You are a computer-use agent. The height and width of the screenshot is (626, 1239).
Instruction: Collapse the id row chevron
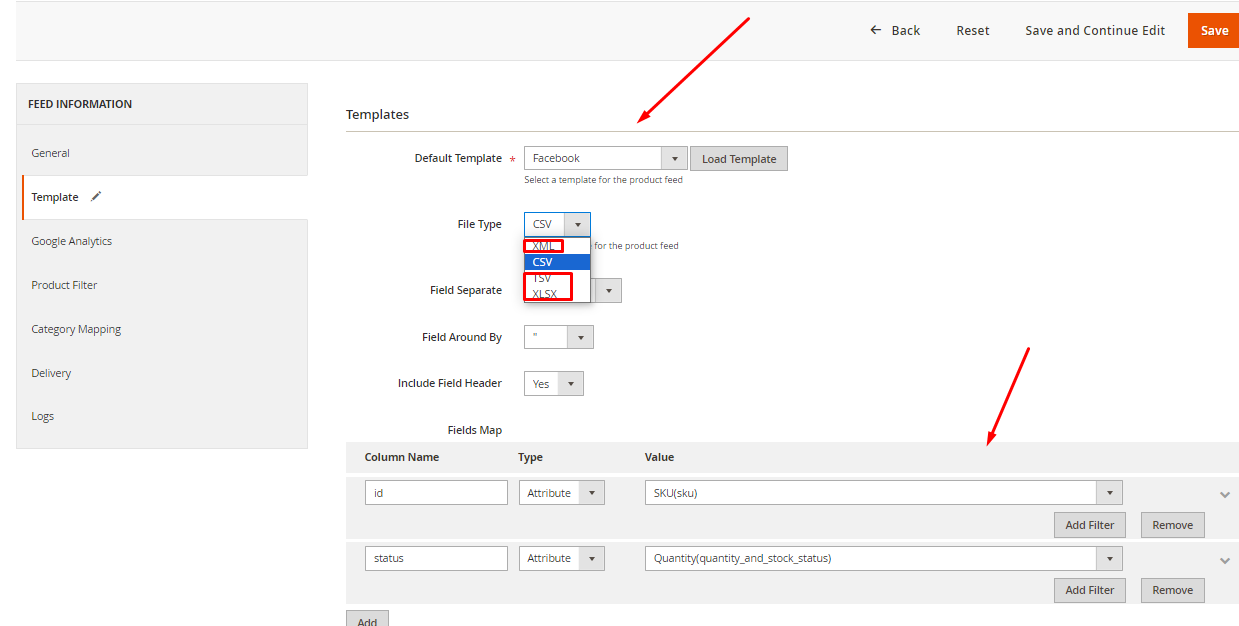point(1224,494)
